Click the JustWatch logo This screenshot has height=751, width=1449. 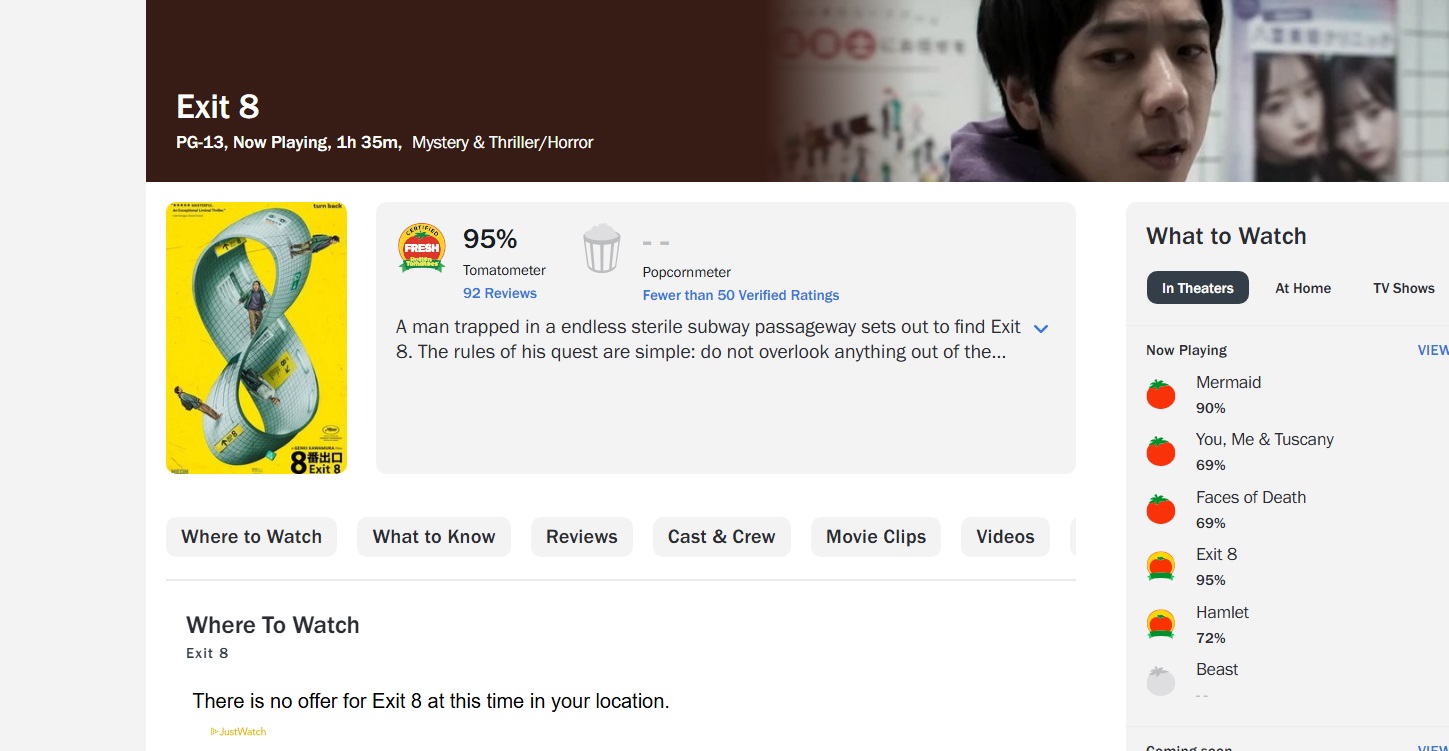click(239, 732)
